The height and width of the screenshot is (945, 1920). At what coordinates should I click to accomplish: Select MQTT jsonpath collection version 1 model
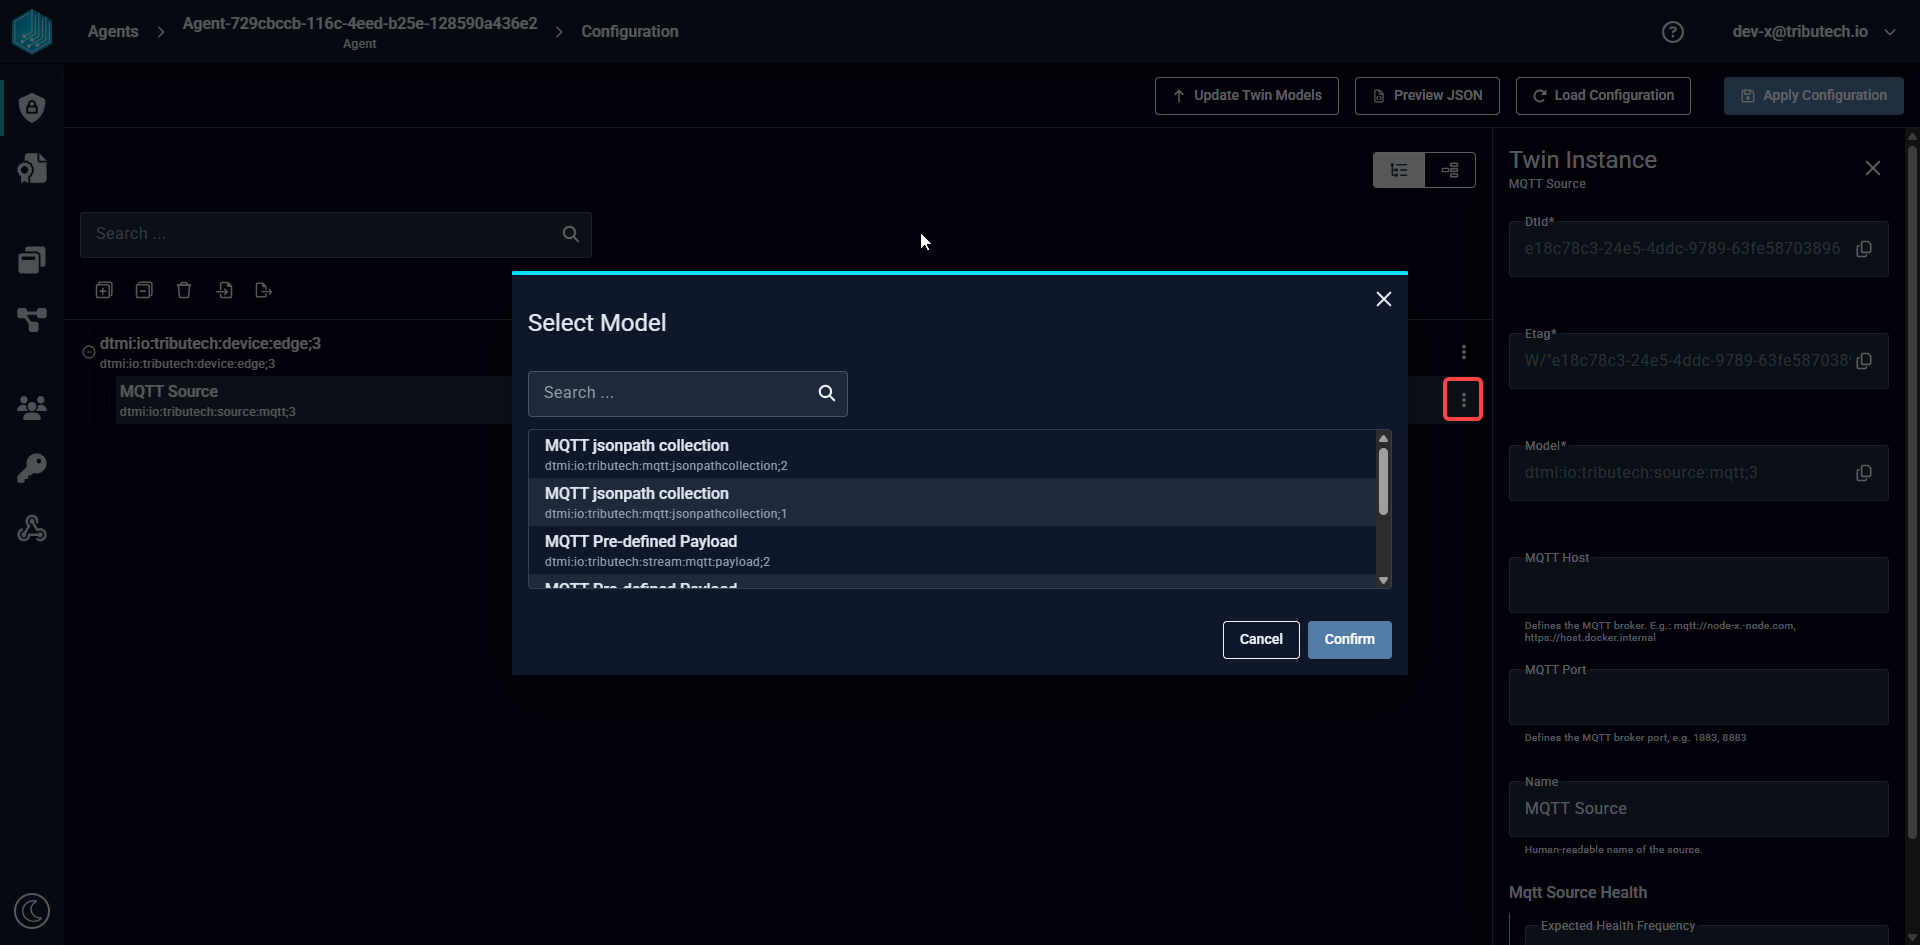[952, 502]
